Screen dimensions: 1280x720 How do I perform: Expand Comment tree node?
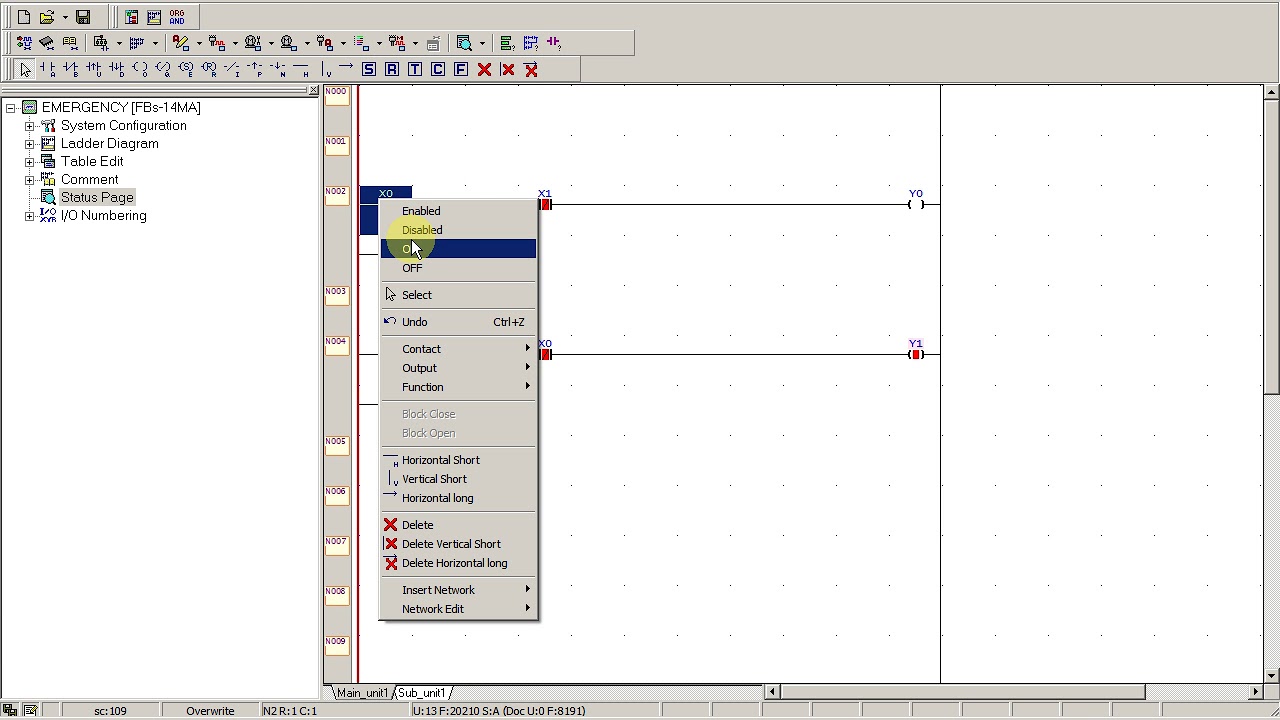click(x=29, y=180)
